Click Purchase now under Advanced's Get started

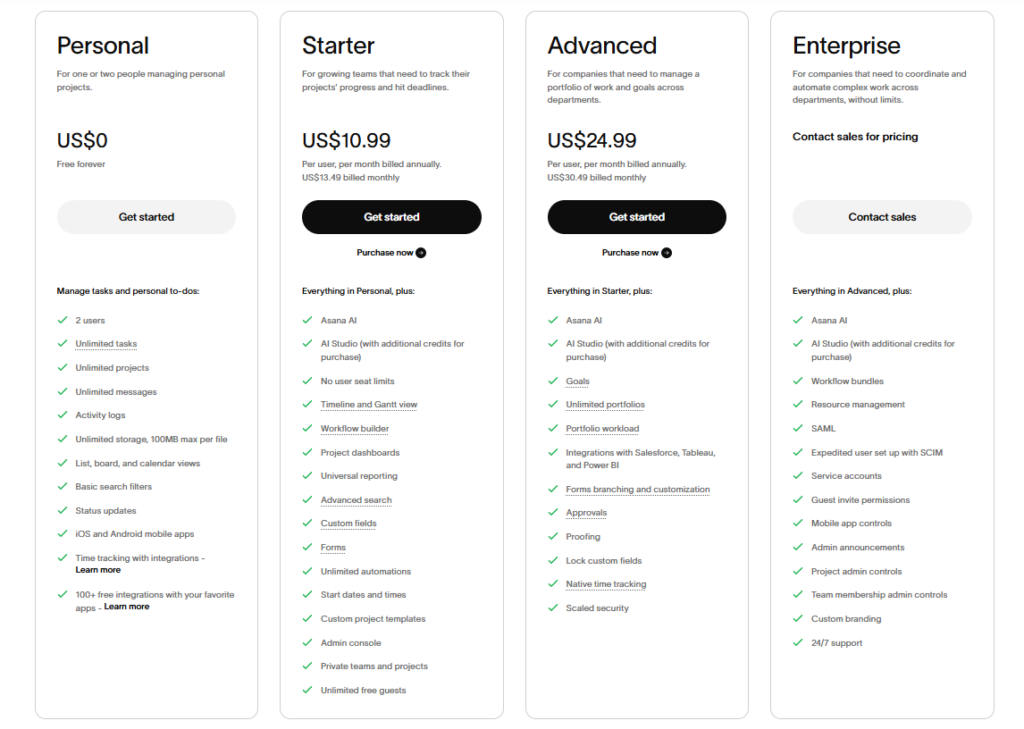click(631, 253)
